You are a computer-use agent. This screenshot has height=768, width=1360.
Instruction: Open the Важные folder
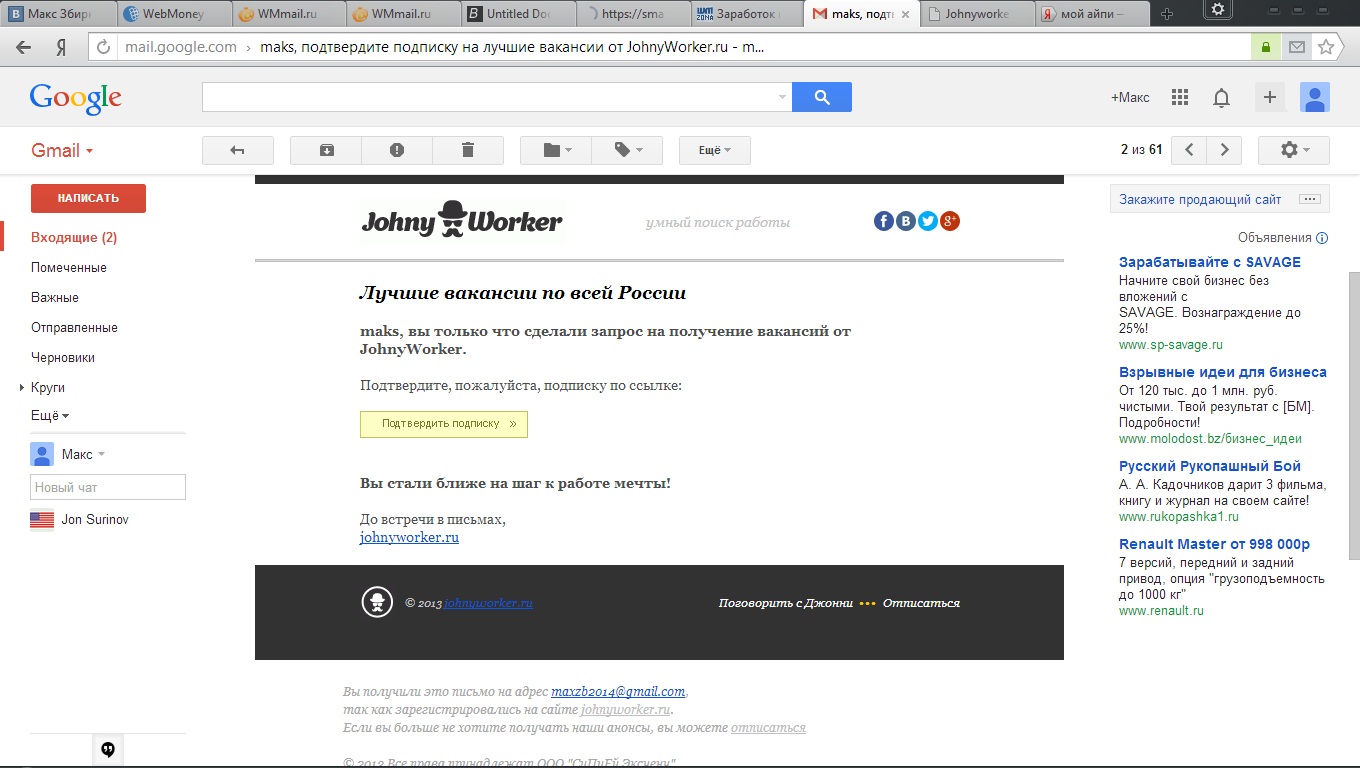(55, 297)
